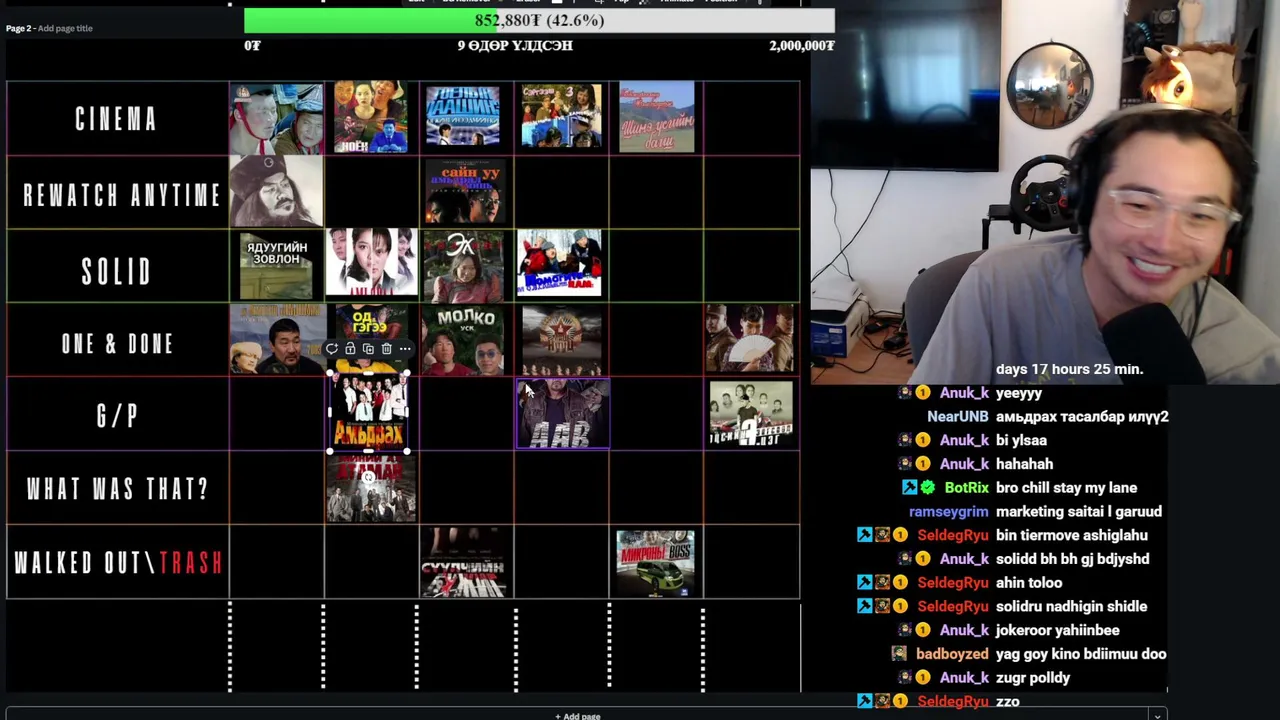Select the Сайн уу poster in Rewatch row
This screenshot has width=1280, height=720.
pos(464,192)
